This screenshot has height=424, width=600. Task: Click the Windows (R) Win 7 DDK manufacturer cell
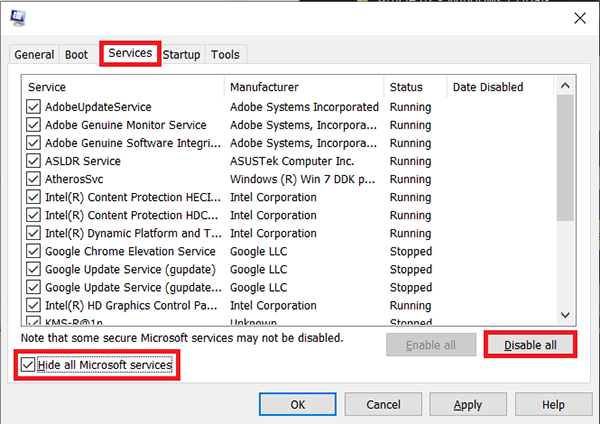[x=302, y=179]
